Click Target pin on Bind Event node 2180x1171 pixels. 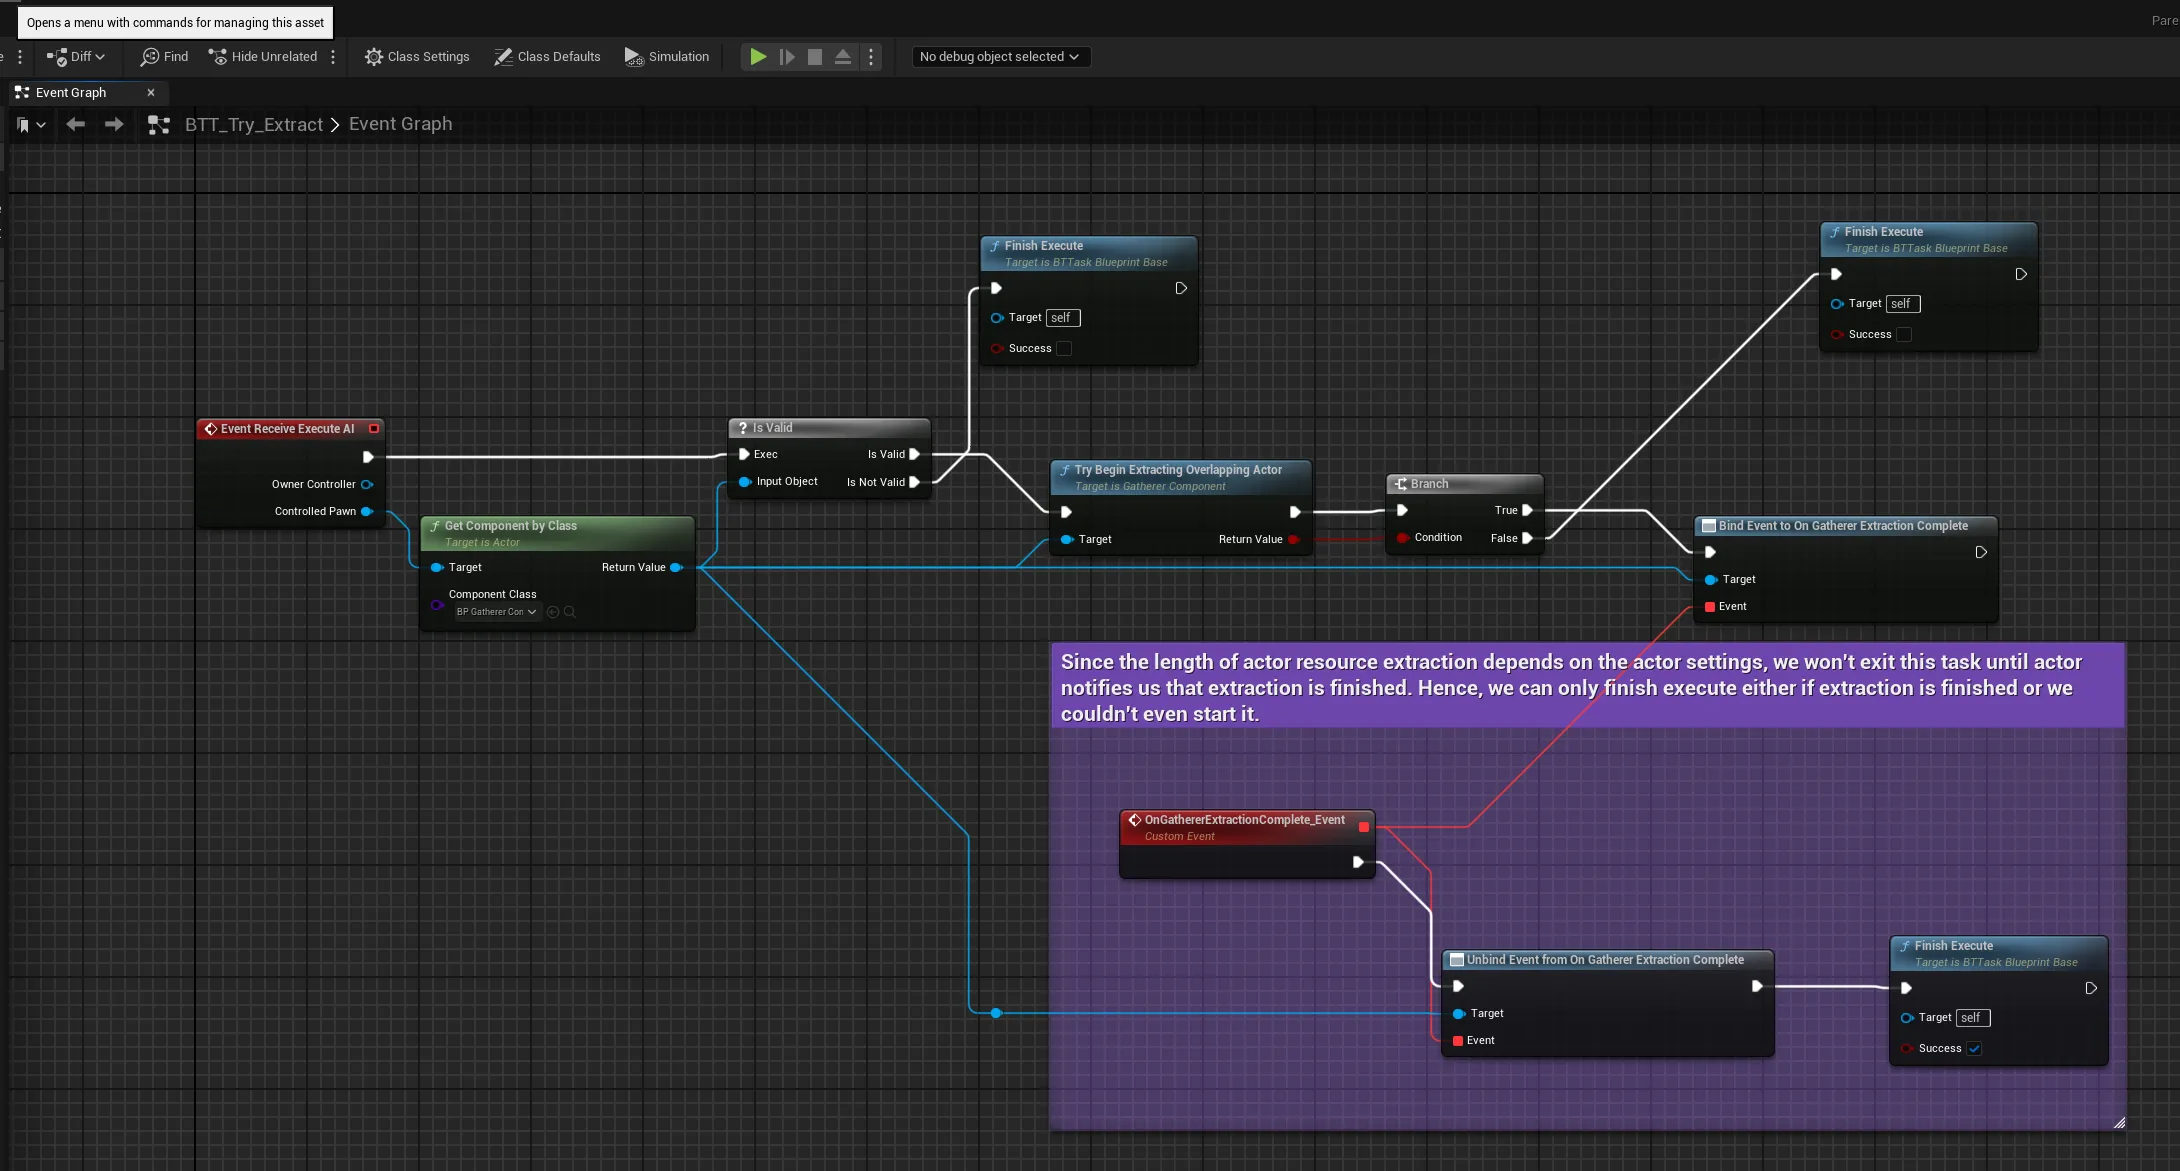1710,580
